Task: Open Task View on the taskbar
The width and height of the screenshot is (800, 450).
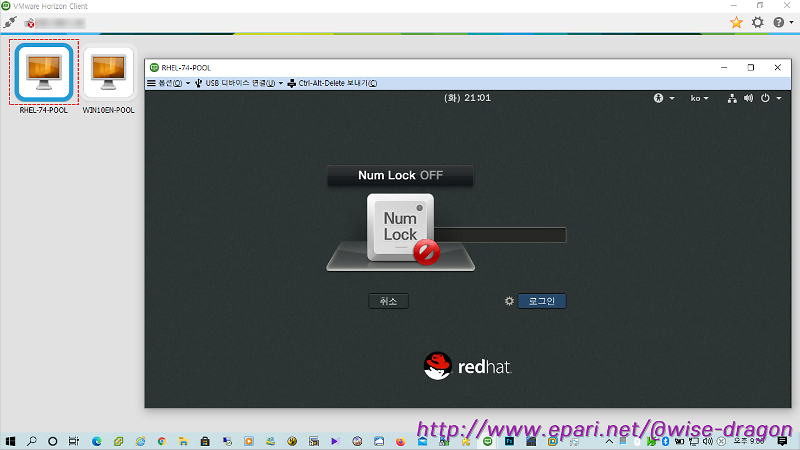Action: pos(73,441)
